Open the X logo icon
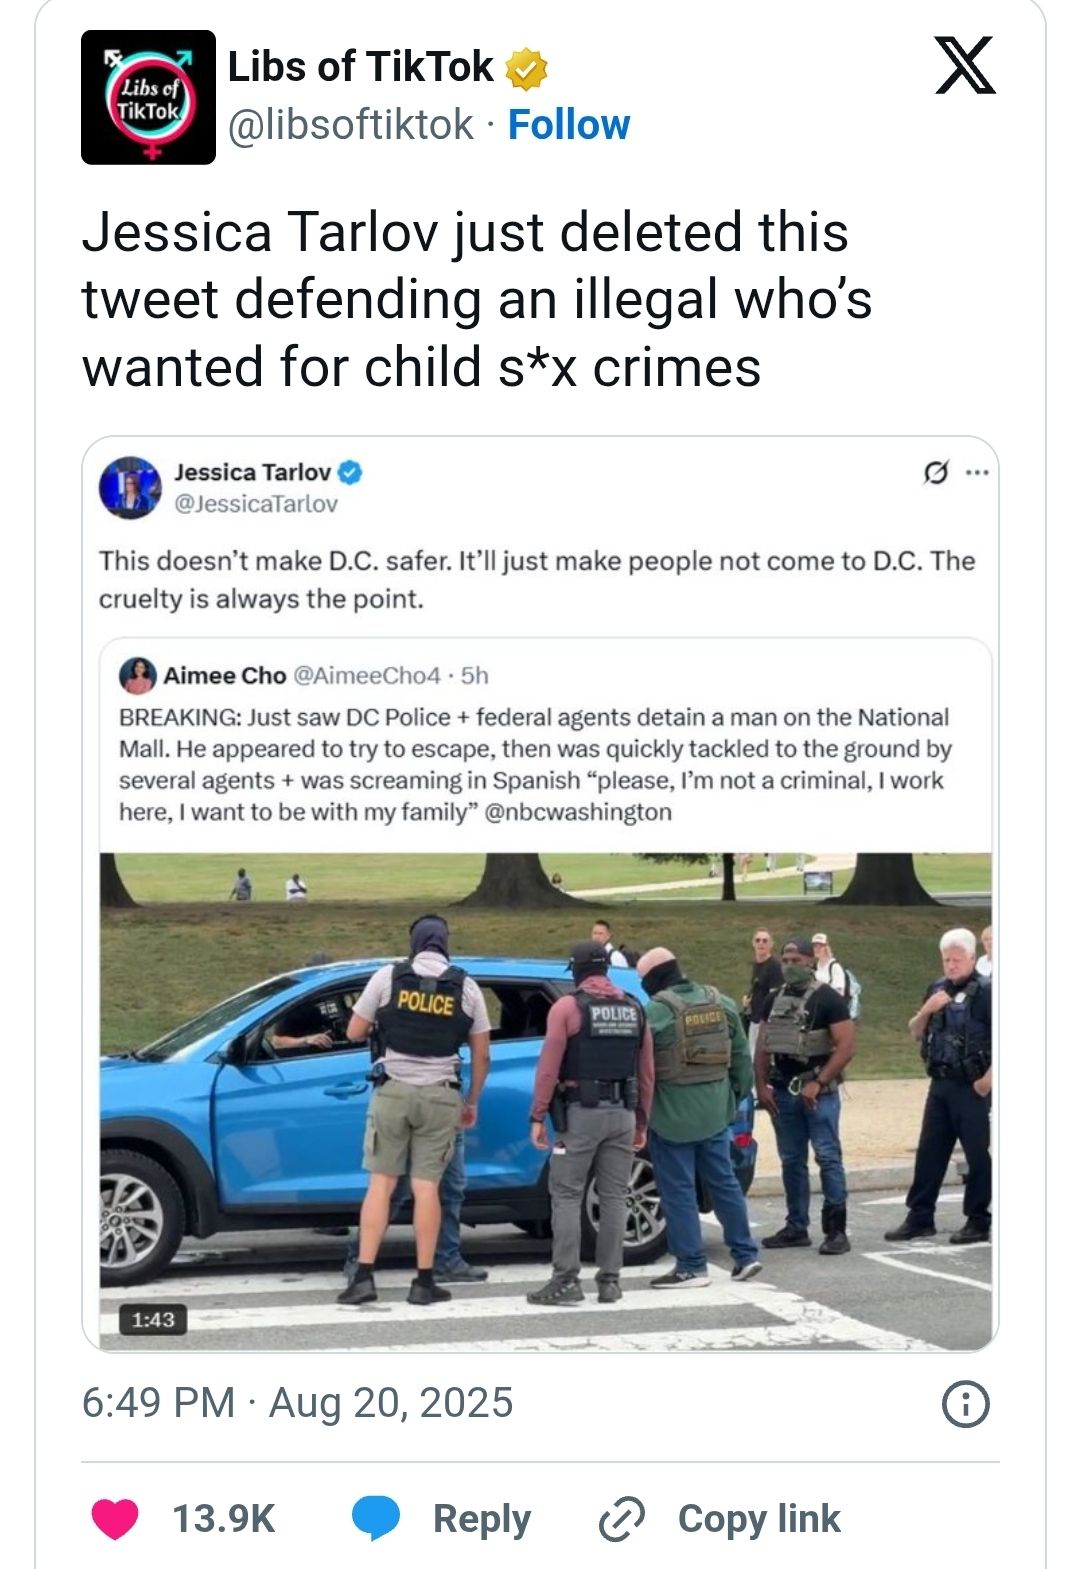 click(965, 65)
